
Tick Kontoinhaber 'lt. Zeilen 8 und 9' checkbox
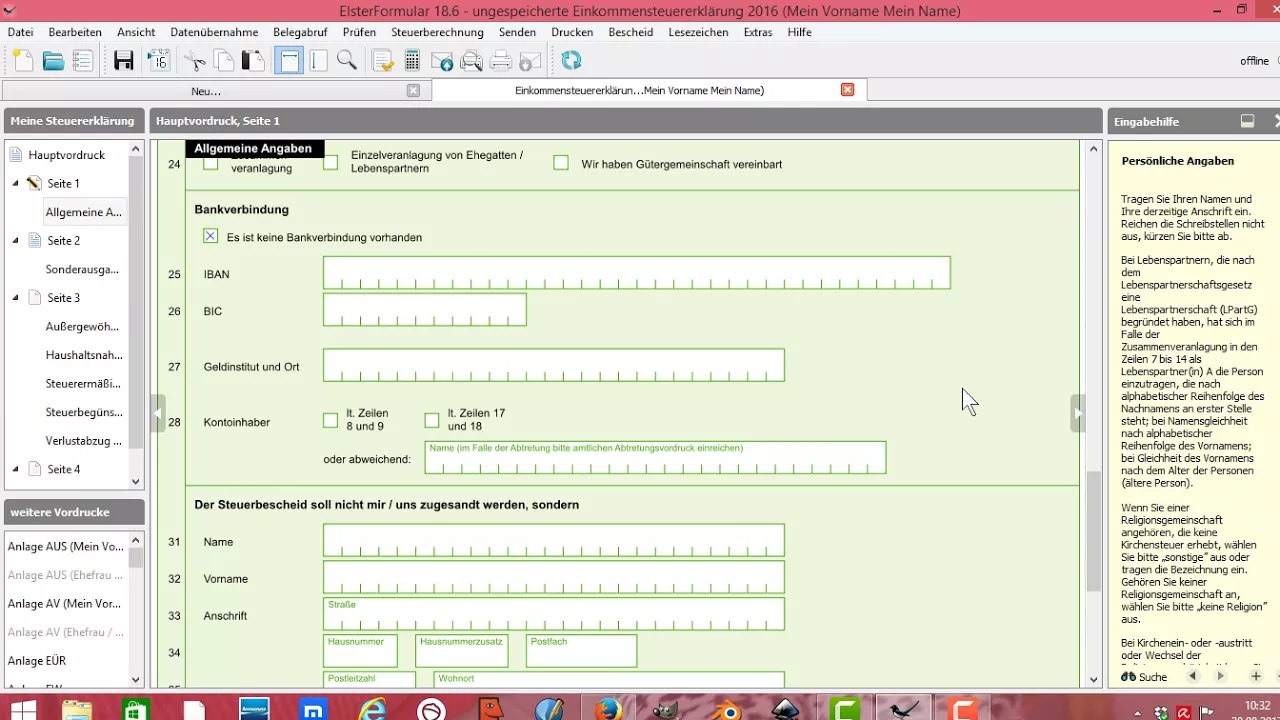[x=330, y=420]
